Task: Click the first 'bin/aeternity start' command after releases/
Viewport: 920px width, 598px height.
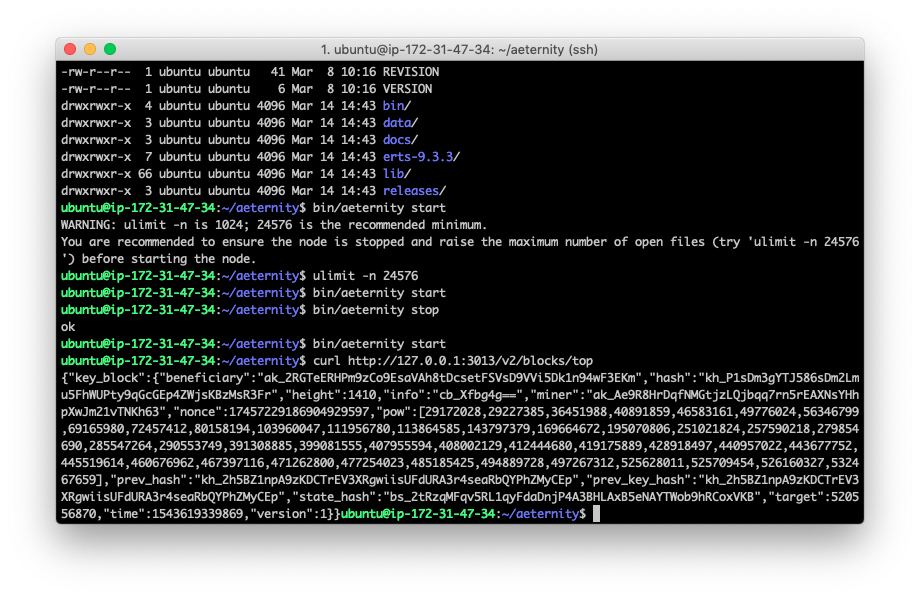Action: (379, 208)
